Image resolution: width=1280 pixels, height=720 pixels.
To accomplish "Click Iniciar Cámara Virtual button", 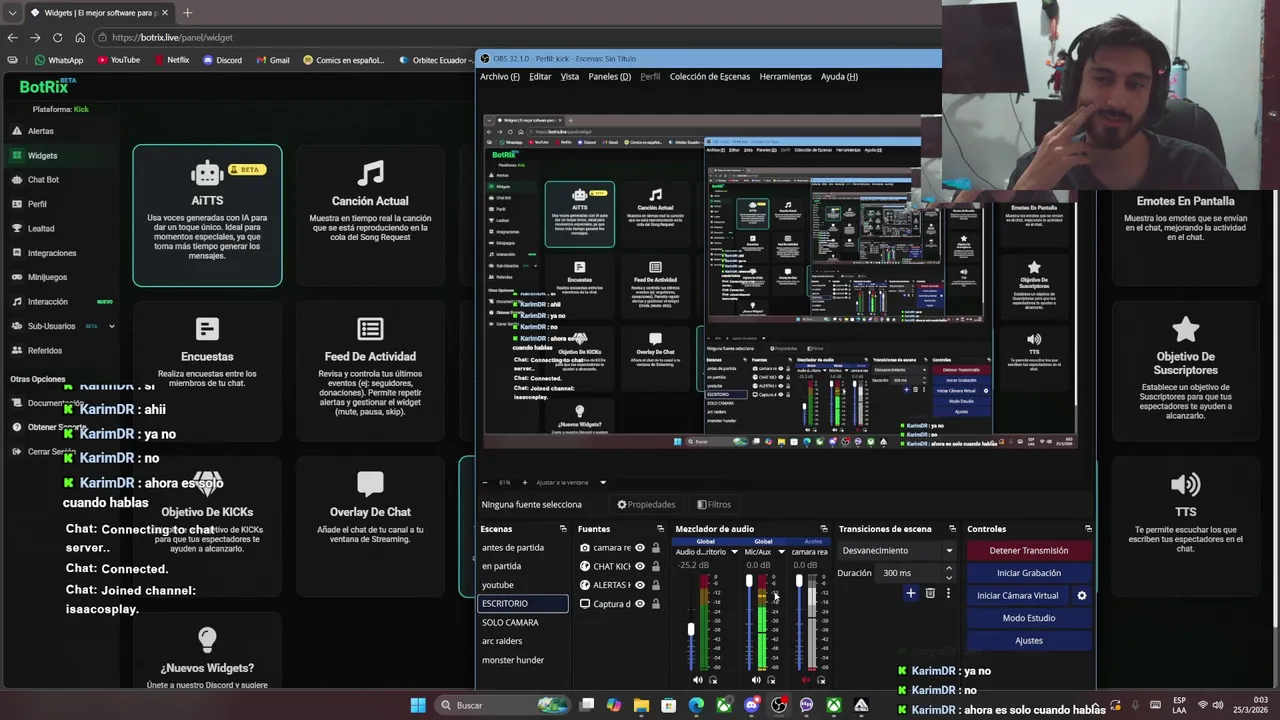I will pyautogui.click(x=1017, y=596).
